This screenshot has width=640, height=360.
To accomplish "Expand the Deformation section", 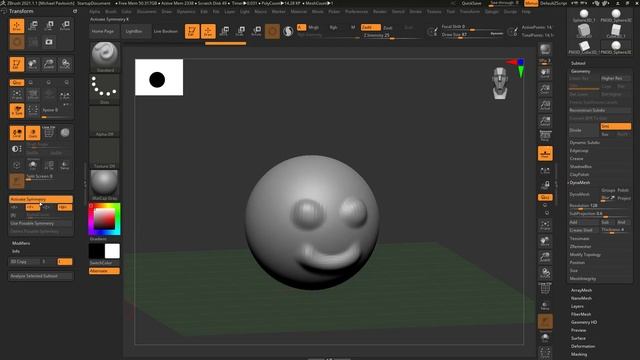I will (583, 346).
